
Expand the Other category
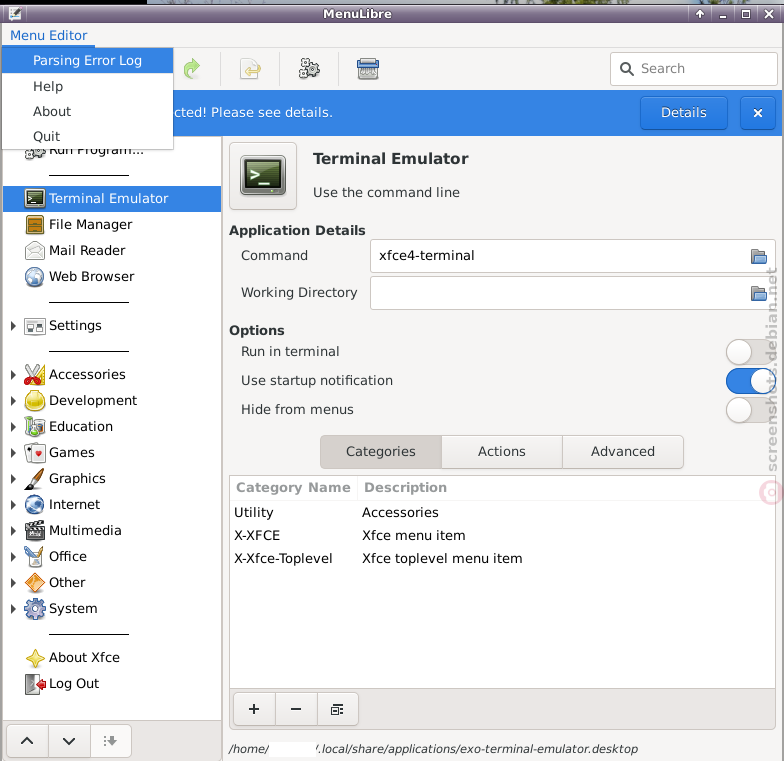[x=14, y=582]
